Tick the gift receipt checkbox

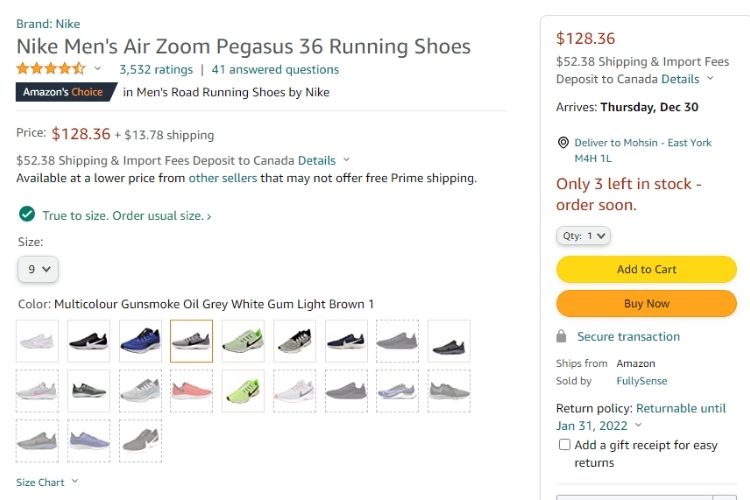tap(565, 445)
